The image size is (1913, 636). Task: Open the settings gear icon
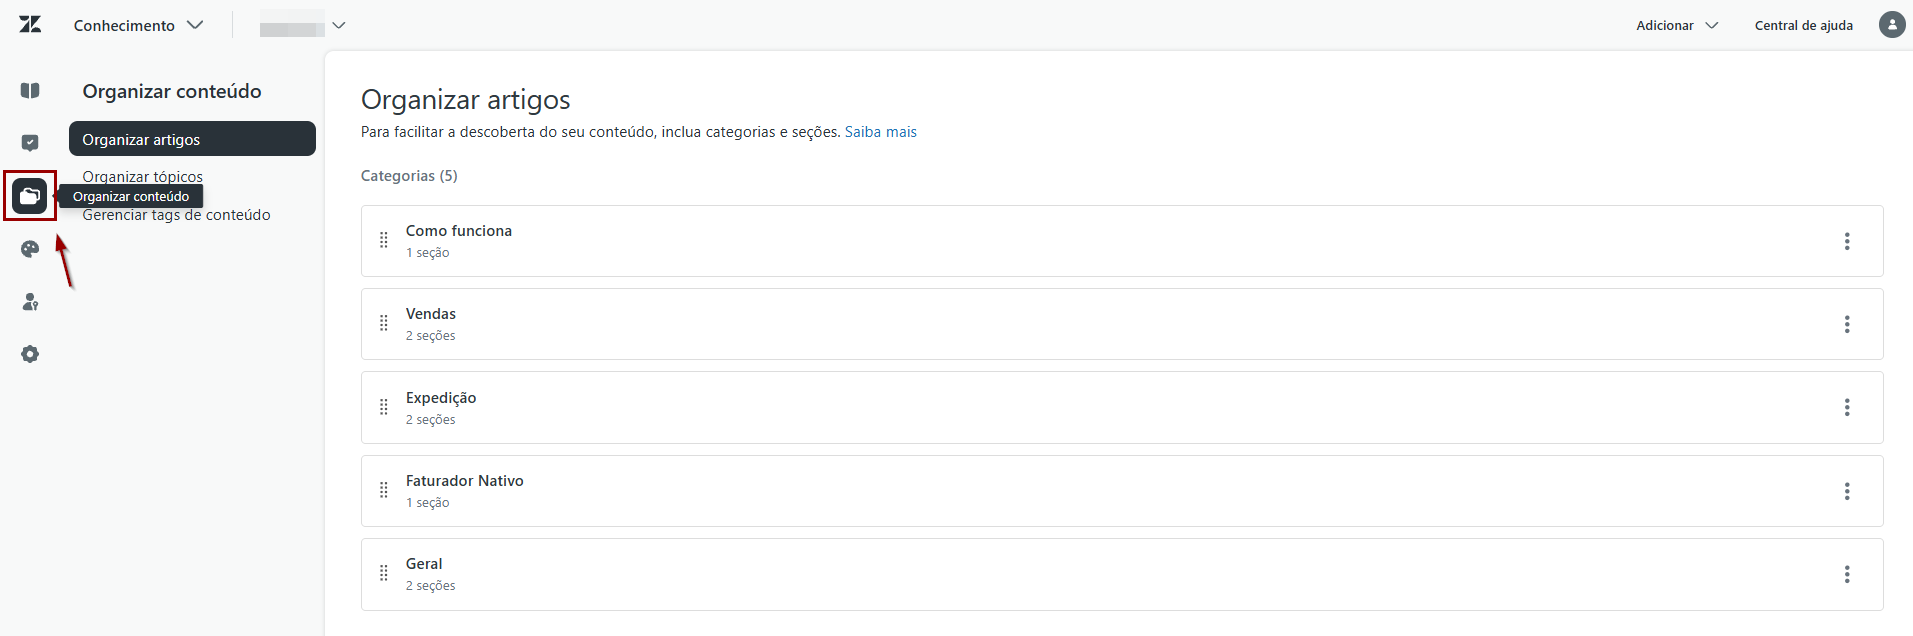(30, 354)
